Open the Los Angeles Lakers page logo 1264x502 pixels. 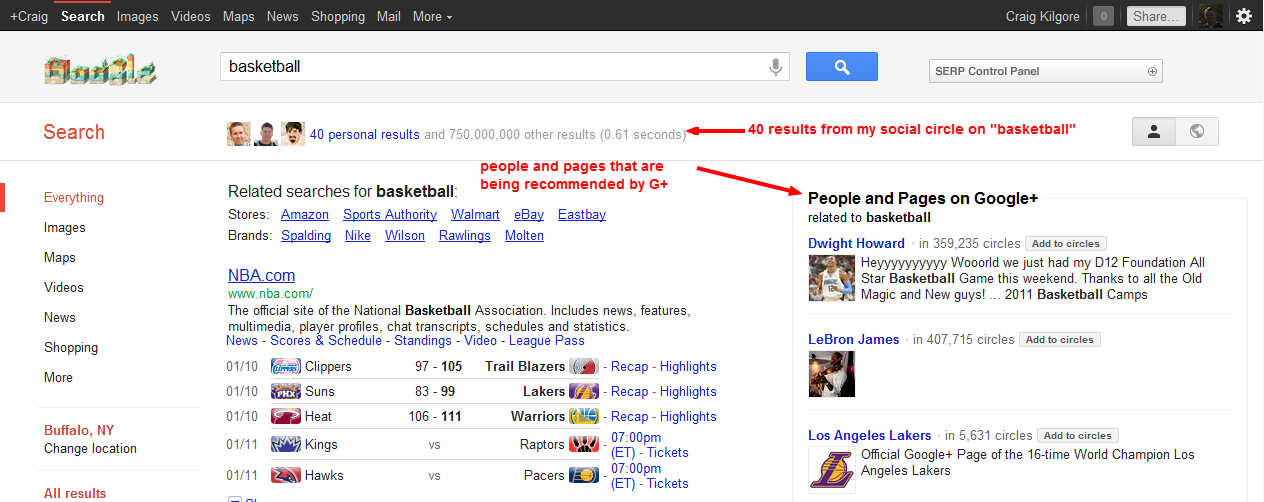pyautogui.click(x=832, y=470)
